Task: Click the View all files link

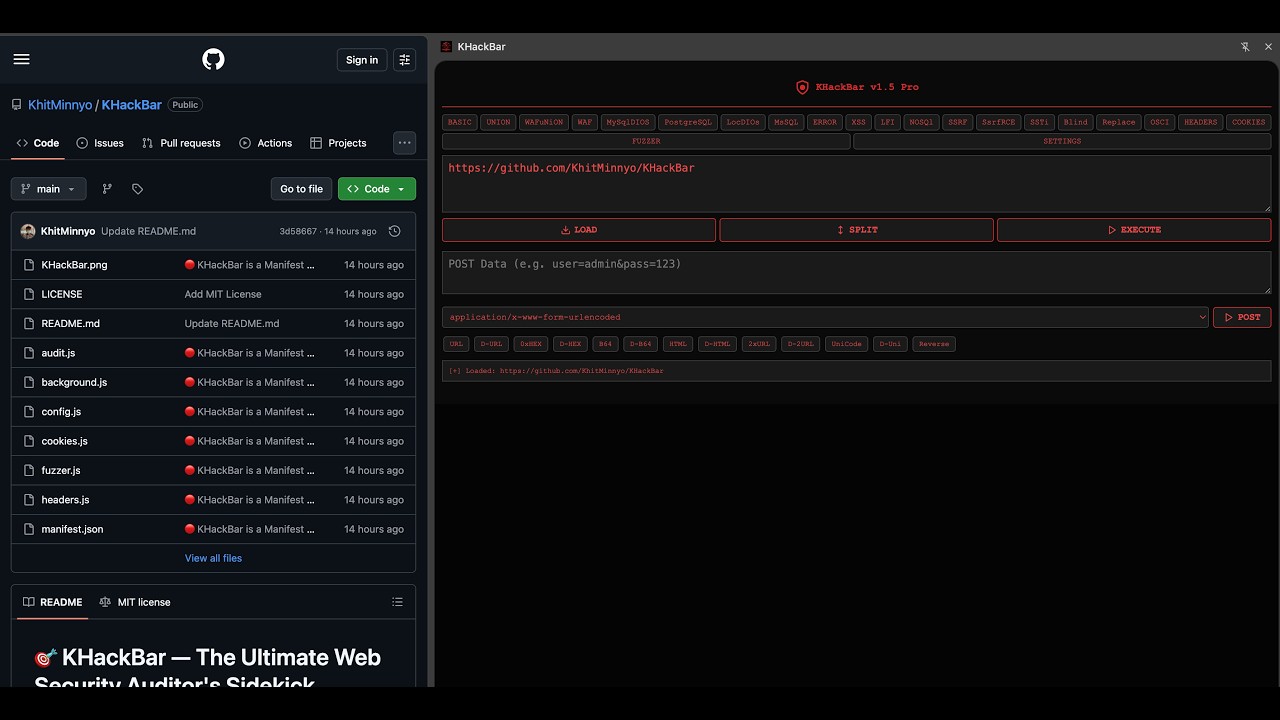Action: point(213,558)
